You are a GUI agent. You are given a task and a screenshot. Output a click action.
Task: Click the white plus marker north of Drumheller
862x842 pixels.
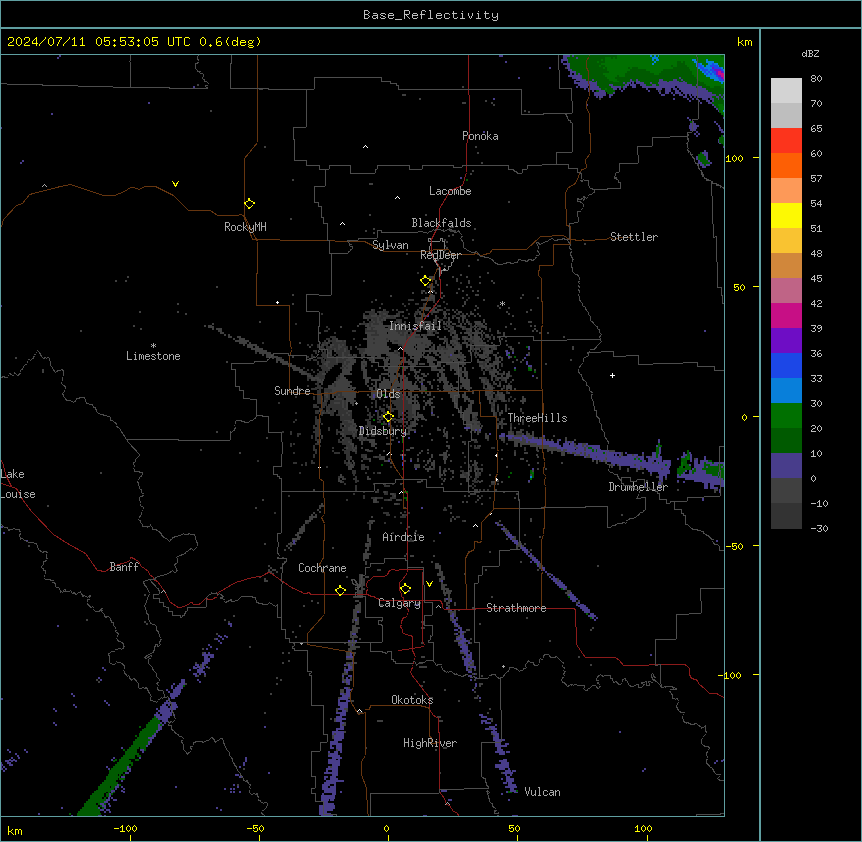pos(612,375)
